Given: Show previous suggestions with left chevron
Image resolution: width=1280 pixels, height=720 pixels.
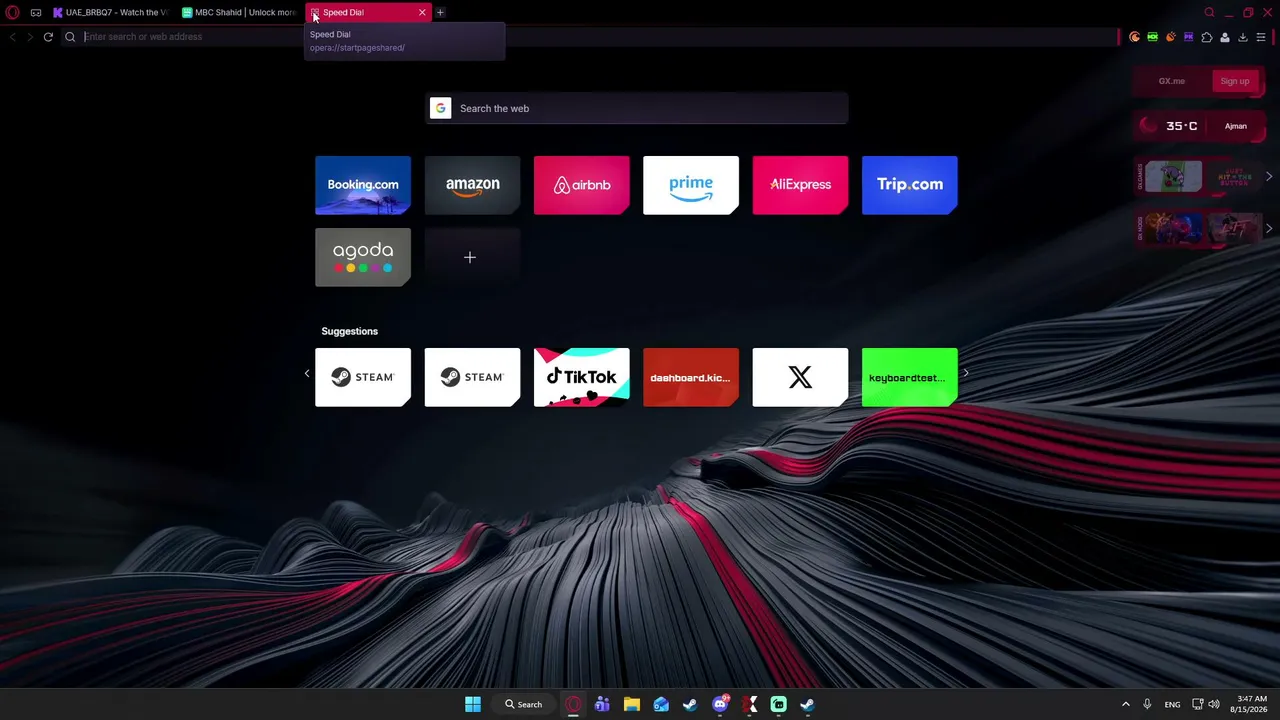Looking at the screenshot, I should [x=307, y=373].
